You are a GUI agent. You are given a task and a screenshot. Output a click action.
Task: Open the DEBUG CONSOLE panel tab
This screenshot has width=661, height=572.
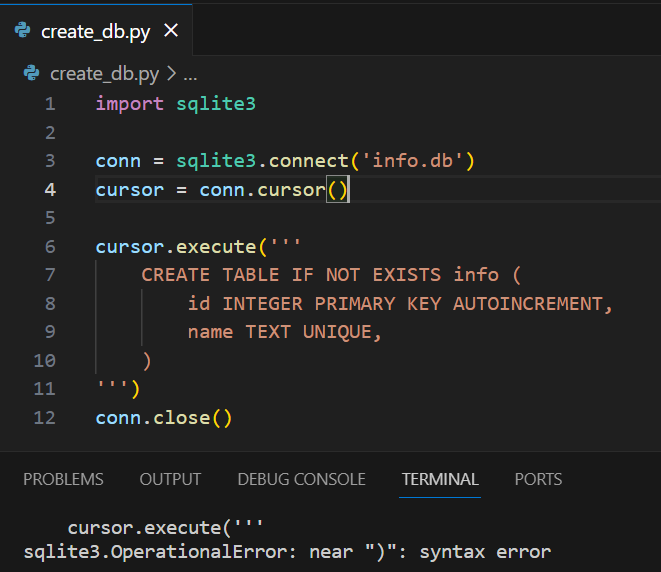(301, 479)
